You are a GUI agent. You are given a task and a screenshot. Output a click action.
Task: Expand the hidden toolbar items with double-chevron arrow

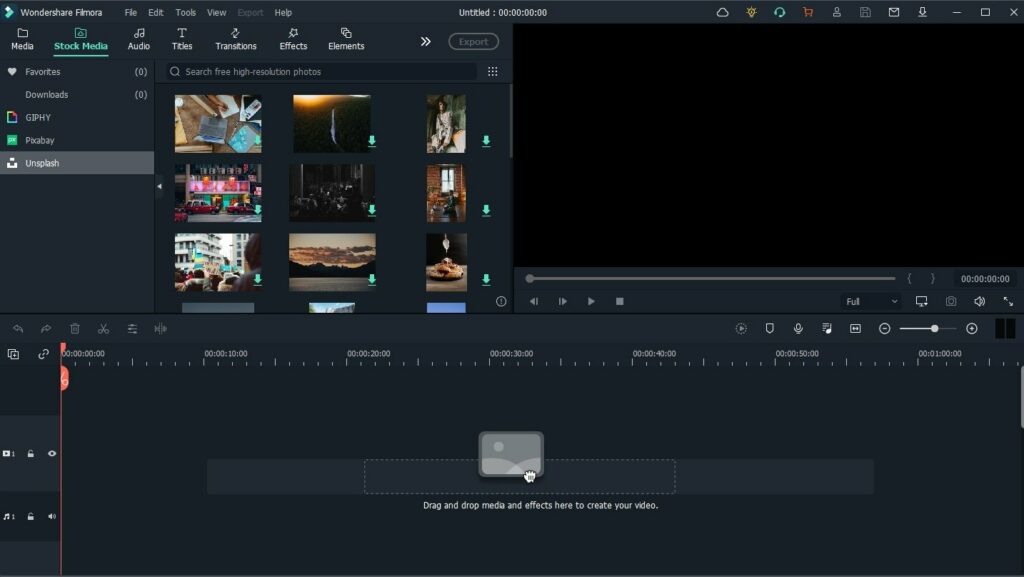tap(425, 41)
